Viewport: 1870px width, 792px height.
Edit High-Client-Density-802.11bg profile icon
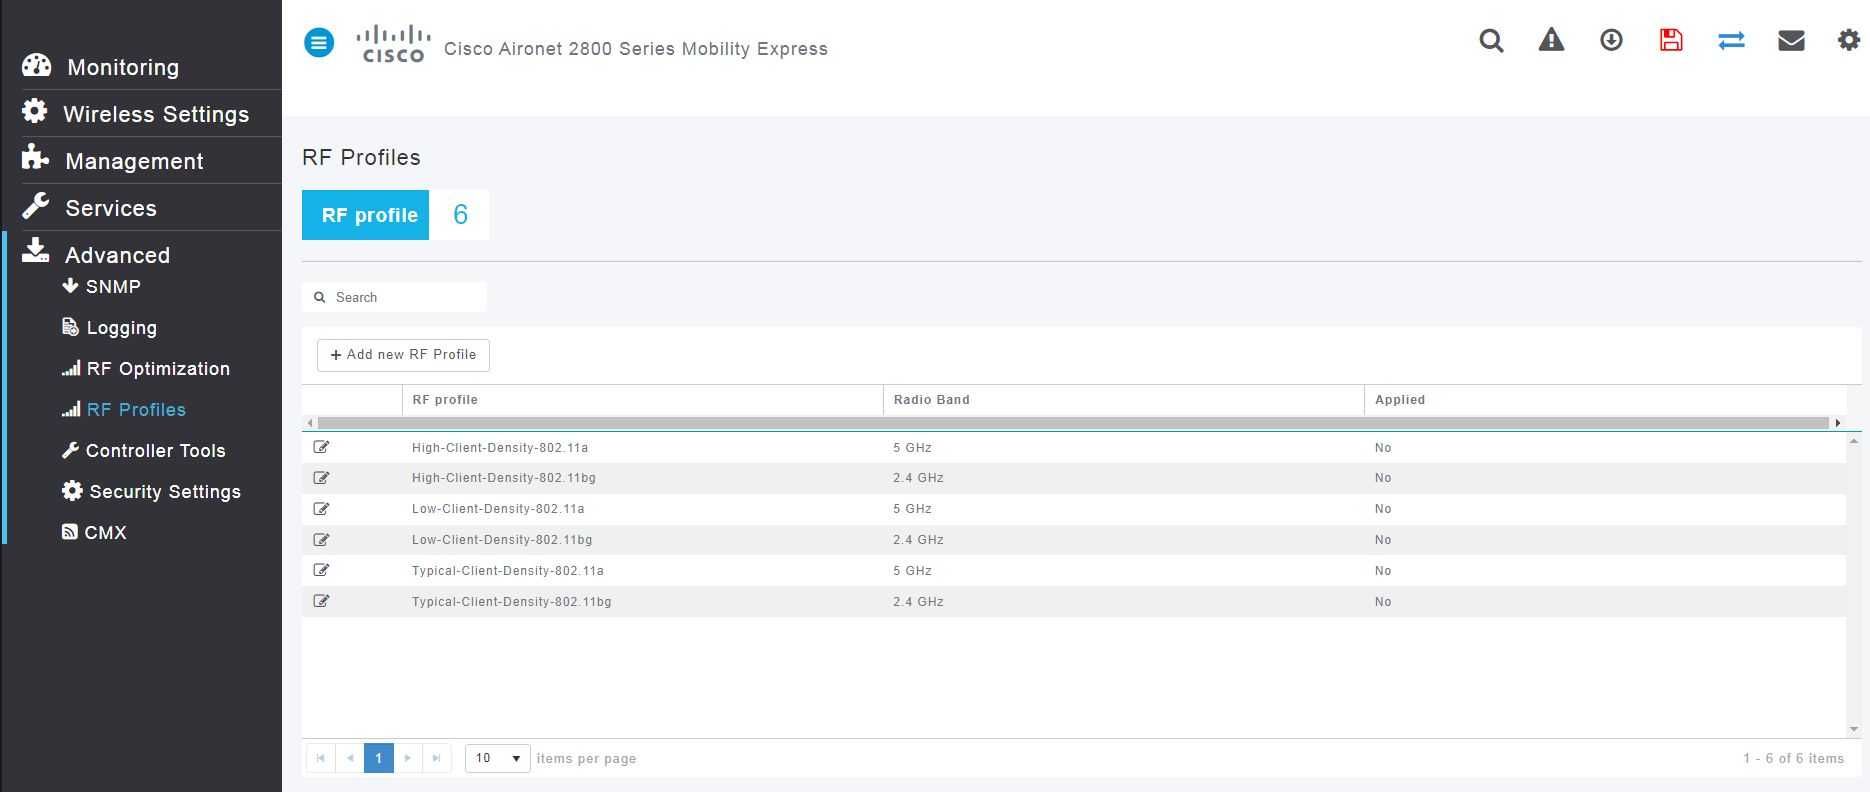pyautogui.click(x=321, y=478)
